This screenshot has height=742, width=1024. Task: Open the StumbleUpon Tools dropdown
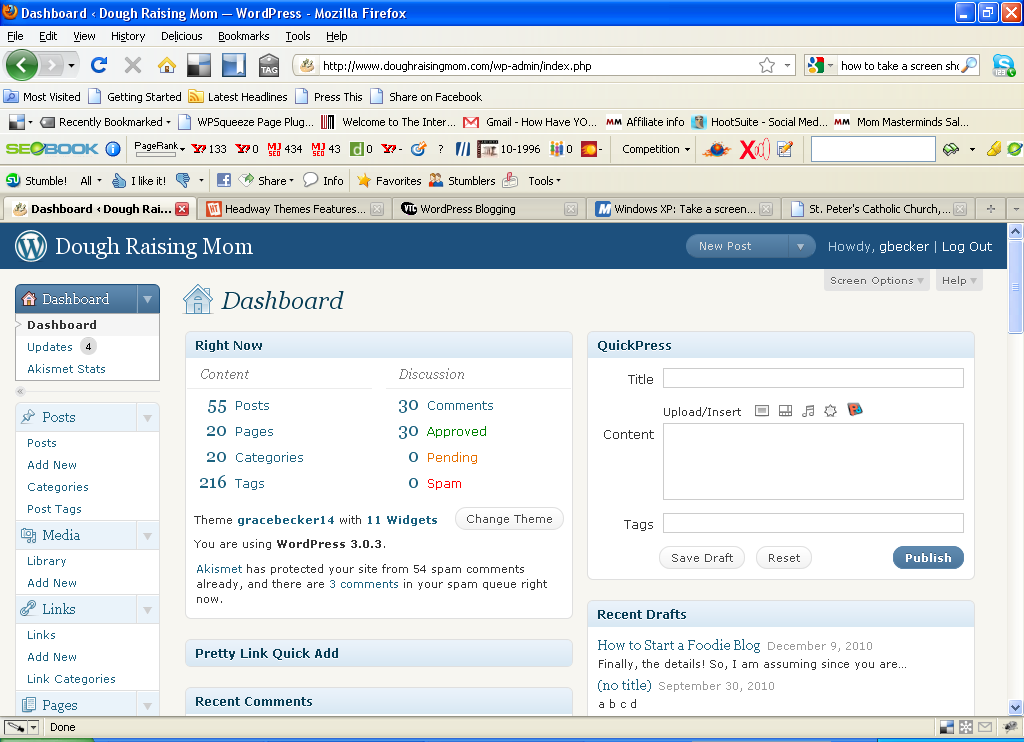(544, 180)
